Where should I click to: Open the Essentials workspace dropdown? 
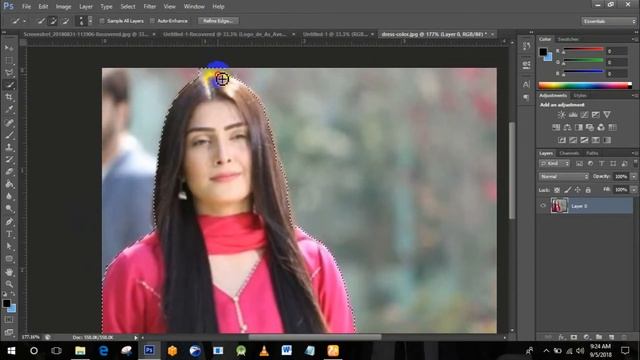point(608,21)
